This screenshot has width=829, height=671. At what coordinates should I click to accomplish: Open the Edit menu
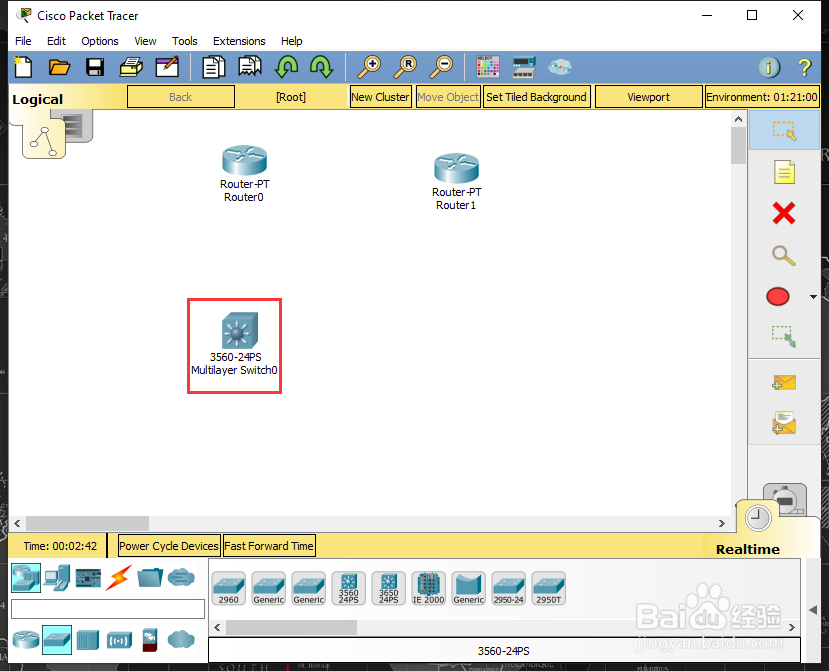click(x=56, y=41)
